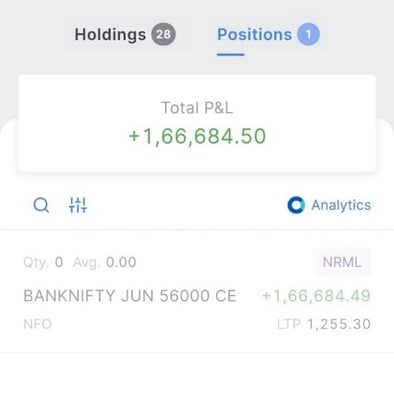Viewport: 394px width, 394px height.
Task: Click the NRML product type tag
Action: [342, 262]
